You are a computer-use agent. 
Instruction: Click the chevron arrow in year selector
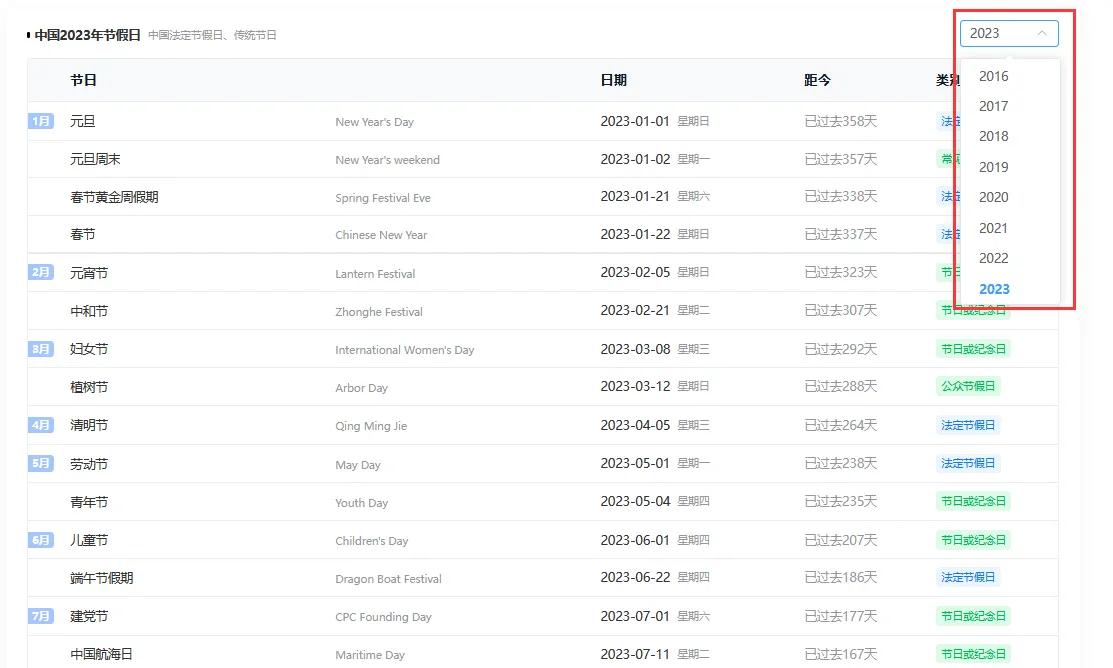tap(1041, 33)
